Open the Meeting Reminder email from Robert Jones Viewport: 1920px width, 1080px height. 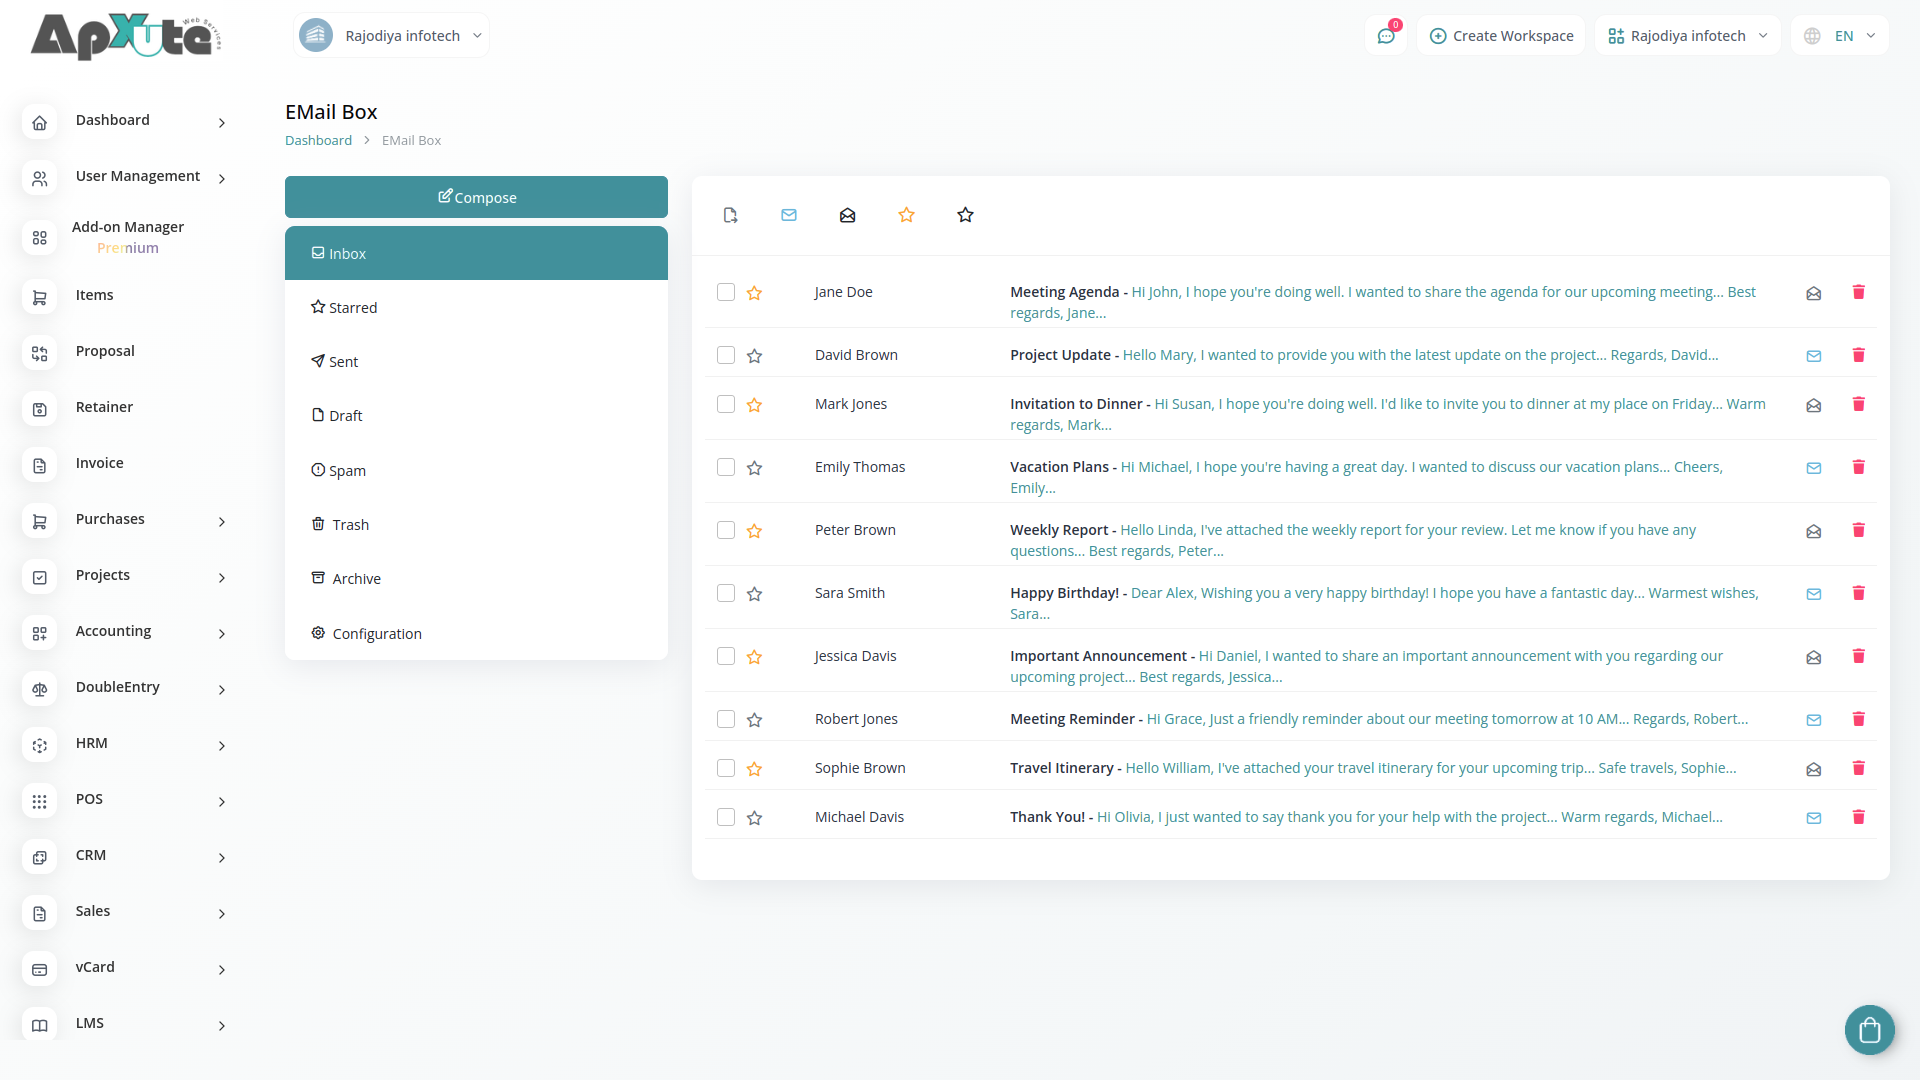(1072, 719)
